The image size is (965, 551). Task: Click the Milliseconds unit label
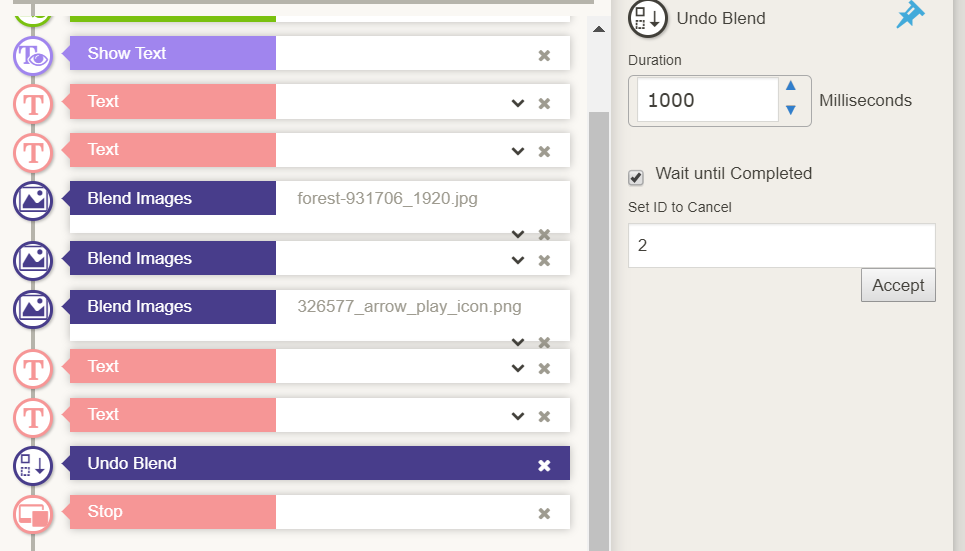tap(865, 100)
